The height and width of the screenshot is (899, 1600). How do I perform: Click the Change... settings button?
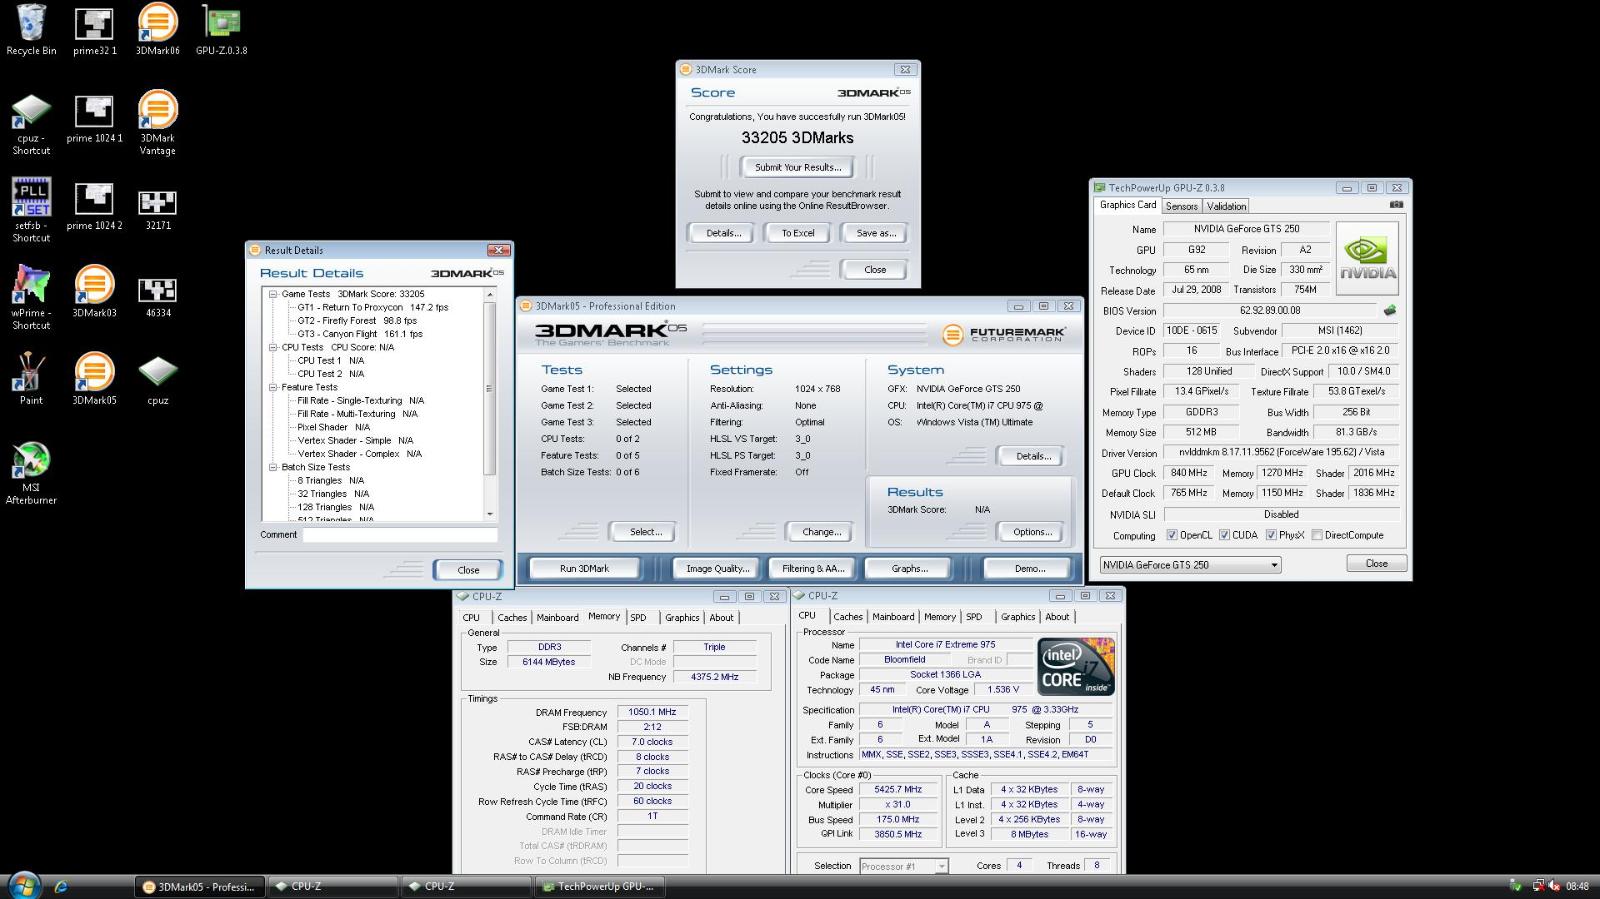coord(821,532)
